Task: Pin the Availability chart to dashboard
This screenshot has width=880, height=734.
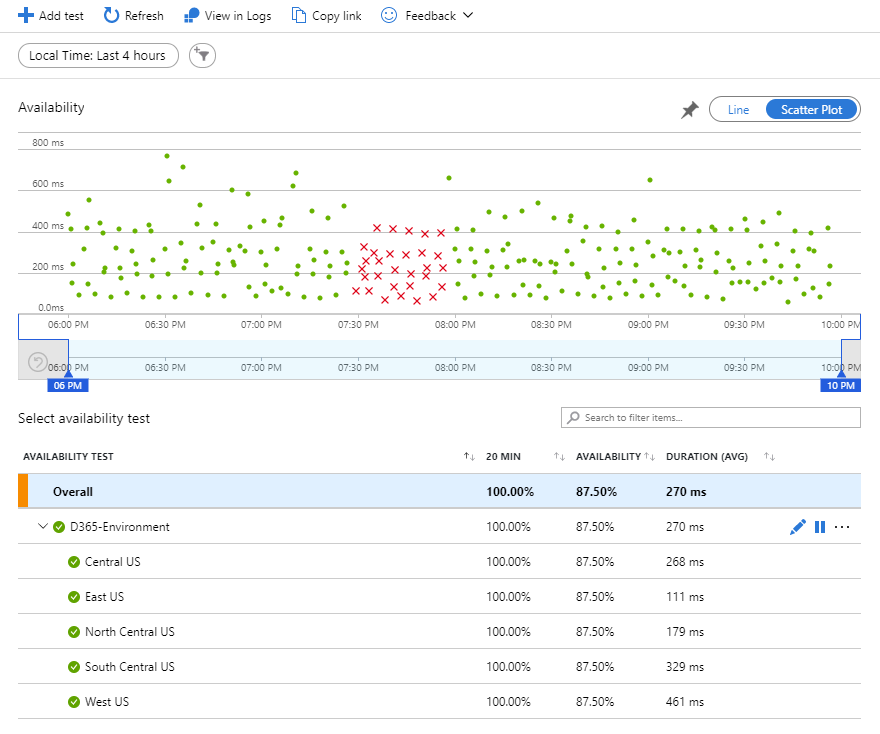Action: pos(690,110)
